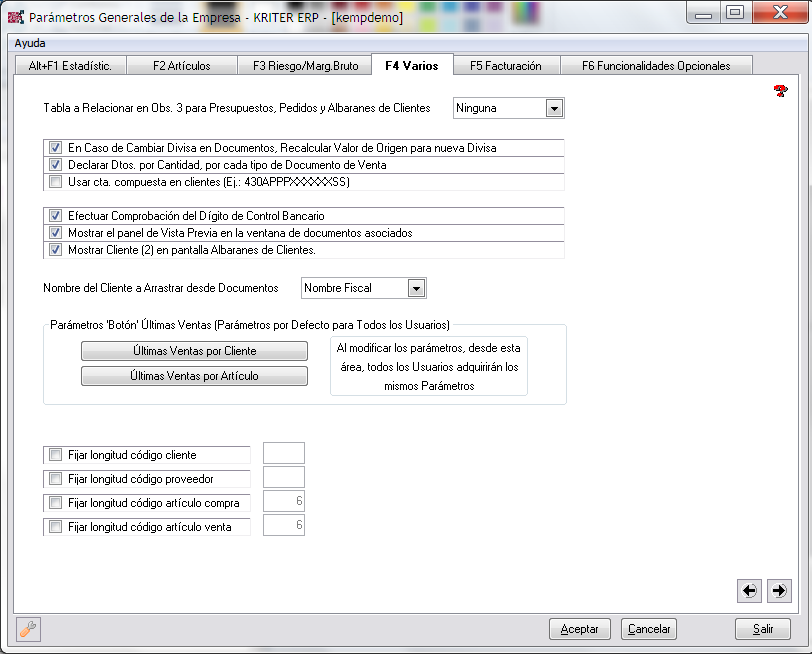Open the Ayuda menu
The width and height of the screenshot is (812, 654).
pos(30,43)
